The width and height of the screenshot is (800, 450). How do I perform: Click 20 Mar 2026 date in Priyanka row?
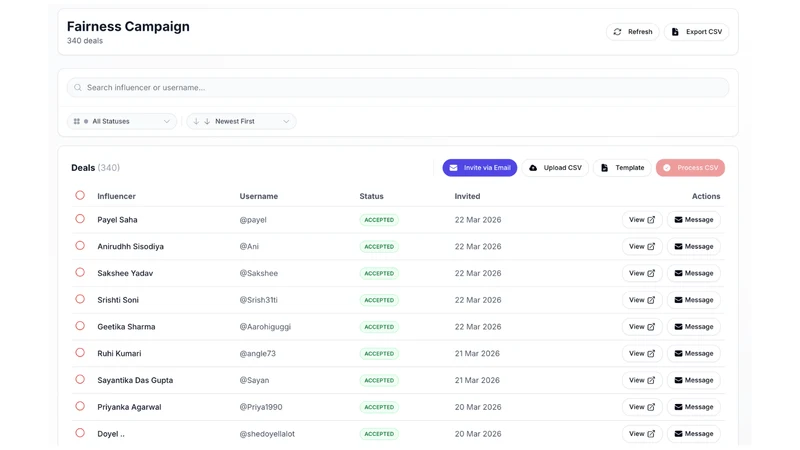coord(478,407)
